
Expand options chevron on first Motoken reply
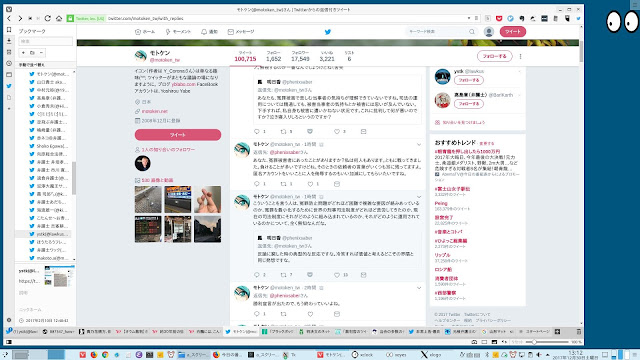pos(419,144)
